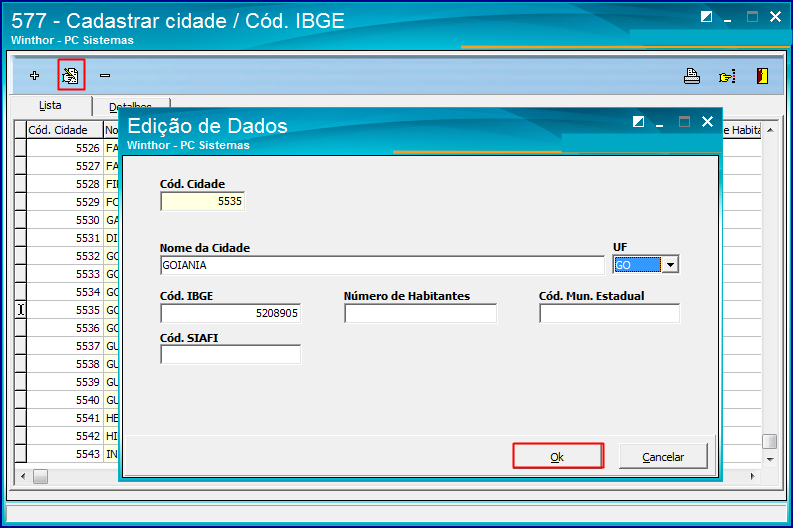Click the Cód. IBGE field
This screenshot has width=793, height=528.
click(x=231, y=313)
